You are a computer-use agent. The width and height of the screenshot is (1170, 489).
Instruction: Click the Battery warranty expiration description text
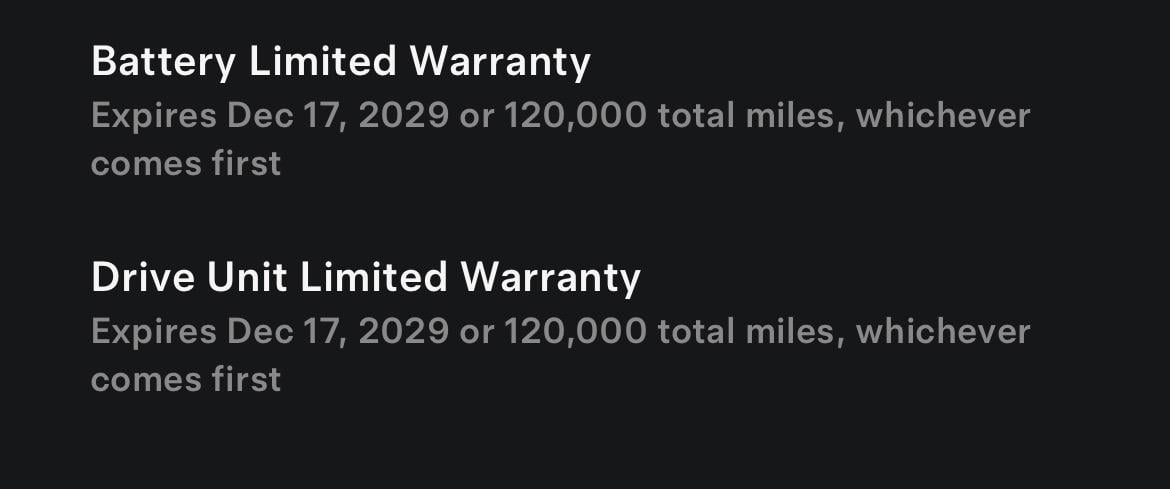(560, 138)
